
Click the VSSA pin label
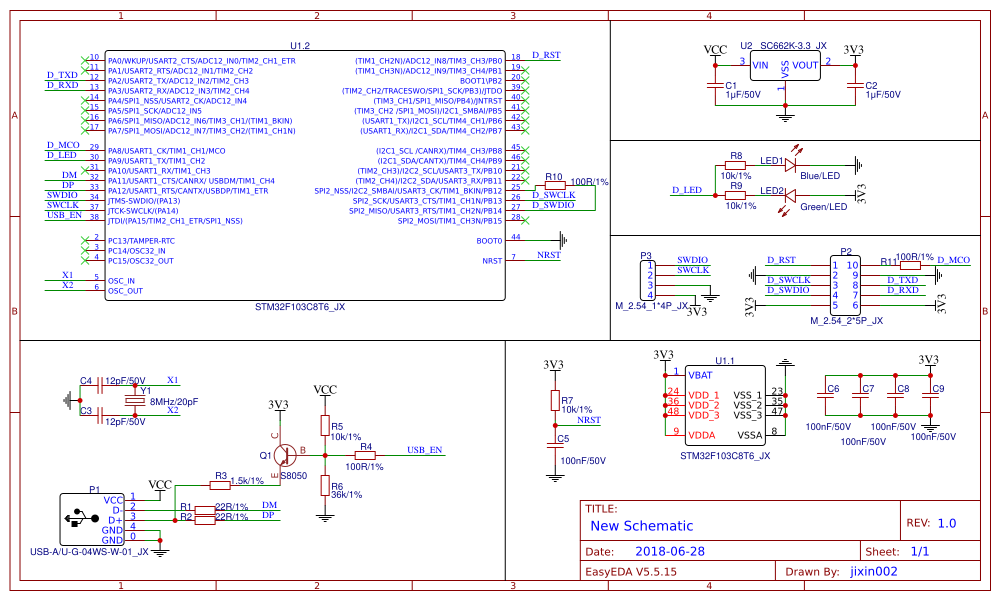(x=750, y=435)
